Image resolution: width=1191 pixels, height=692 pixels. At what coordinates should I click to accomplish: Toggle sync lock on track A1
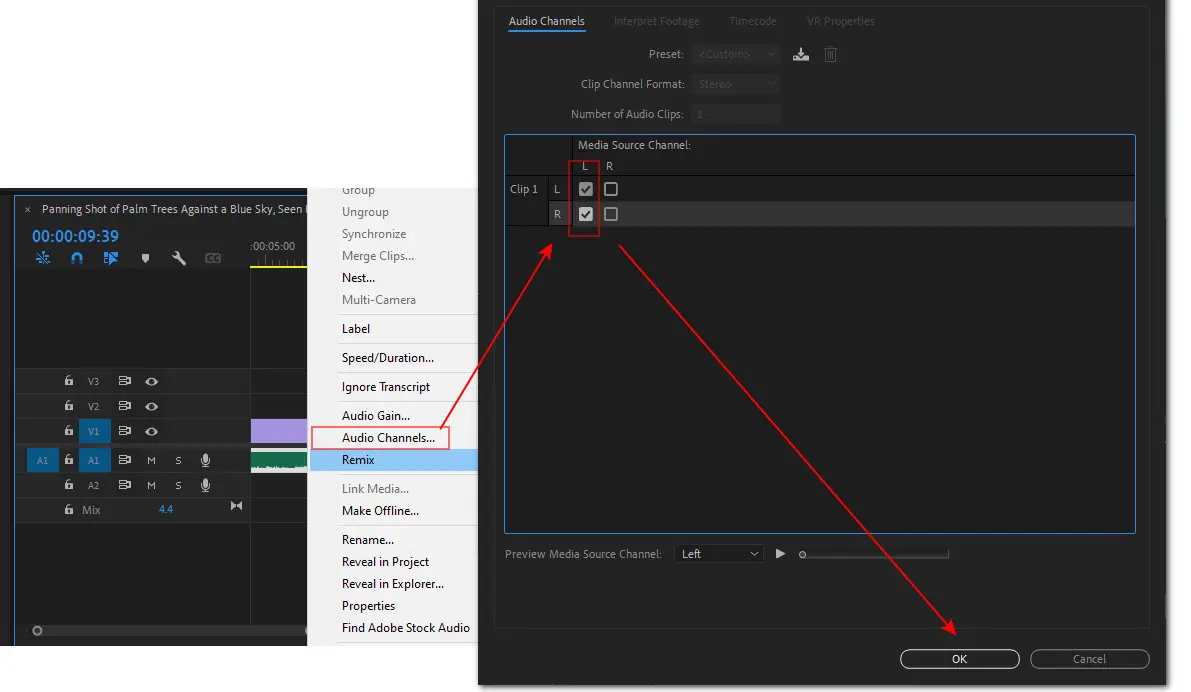tap(125, 460)
